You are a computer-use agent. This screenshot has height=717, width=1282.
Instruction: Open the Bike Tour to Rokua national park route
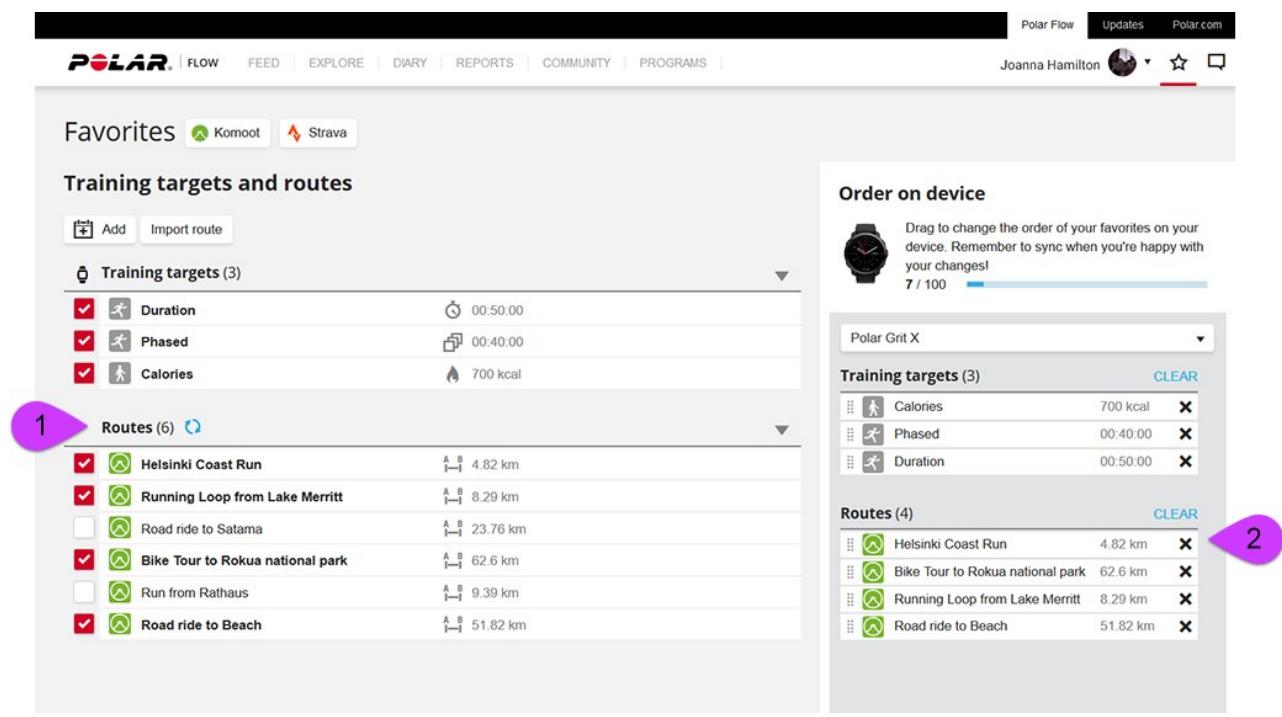(x=244, y=561)
